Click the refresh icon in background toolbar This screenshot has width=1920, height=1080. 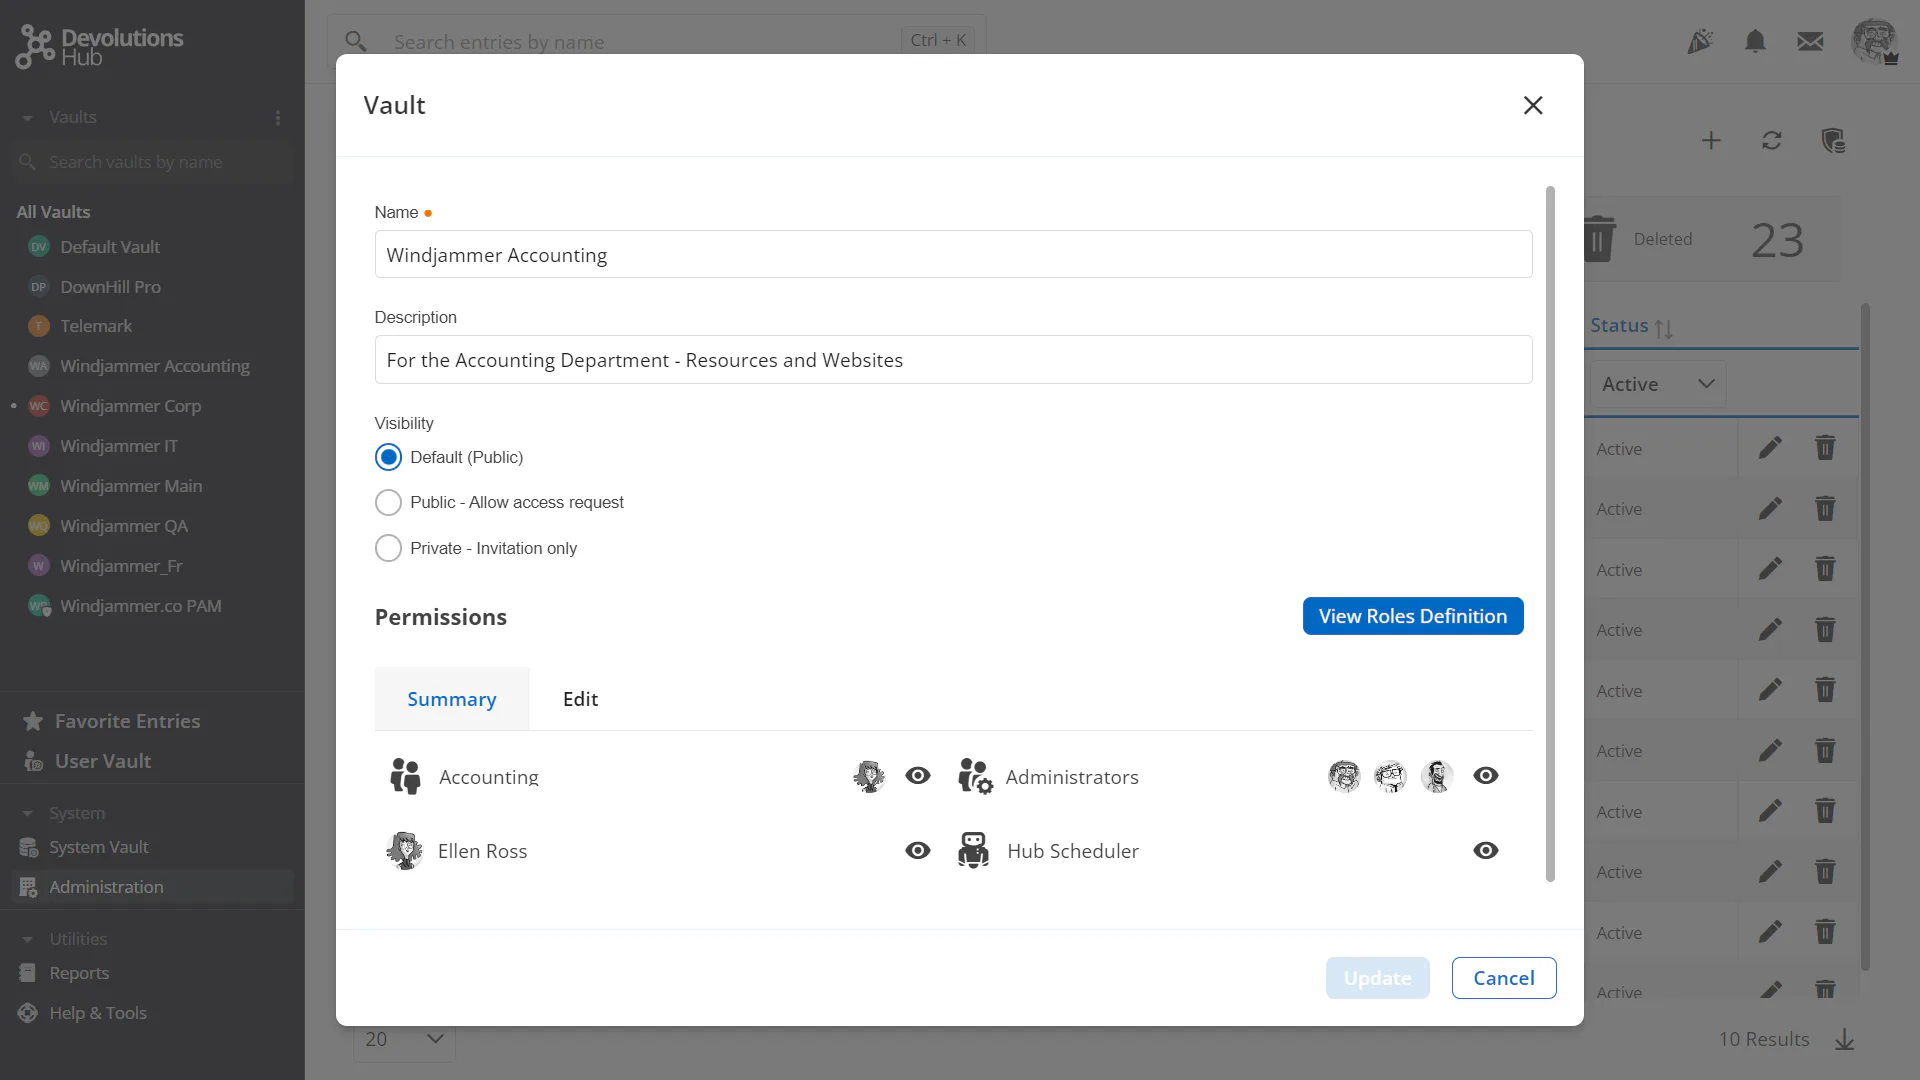click(x=1772, y=141)
